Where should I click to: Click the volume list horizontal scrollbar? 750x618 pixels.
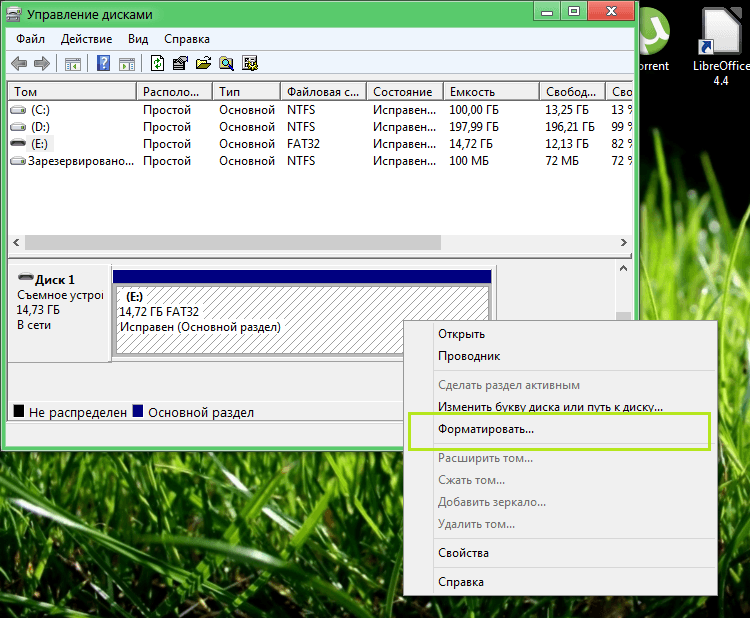pyautogui.click(x=232, y=242)
